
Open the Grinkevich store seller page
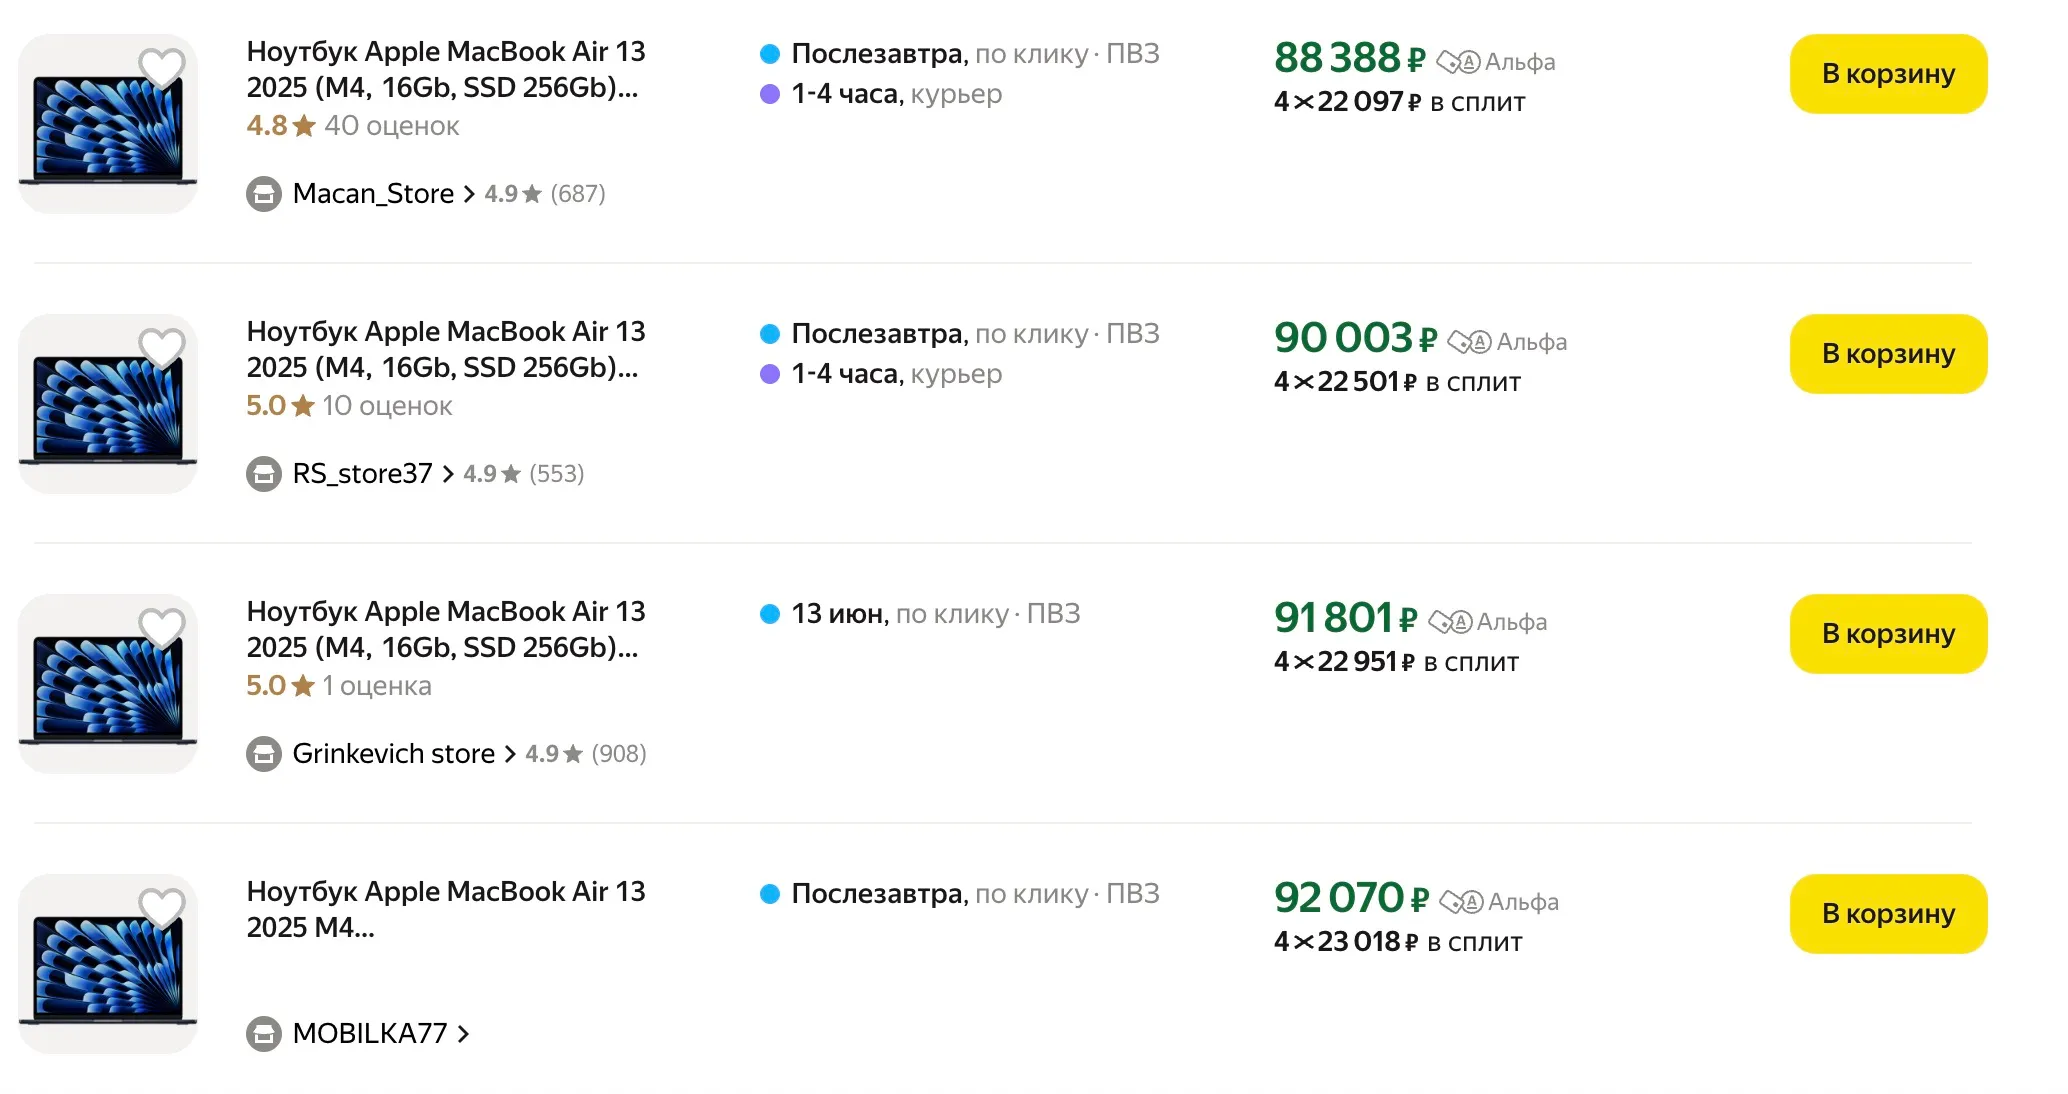coord(393,754)
